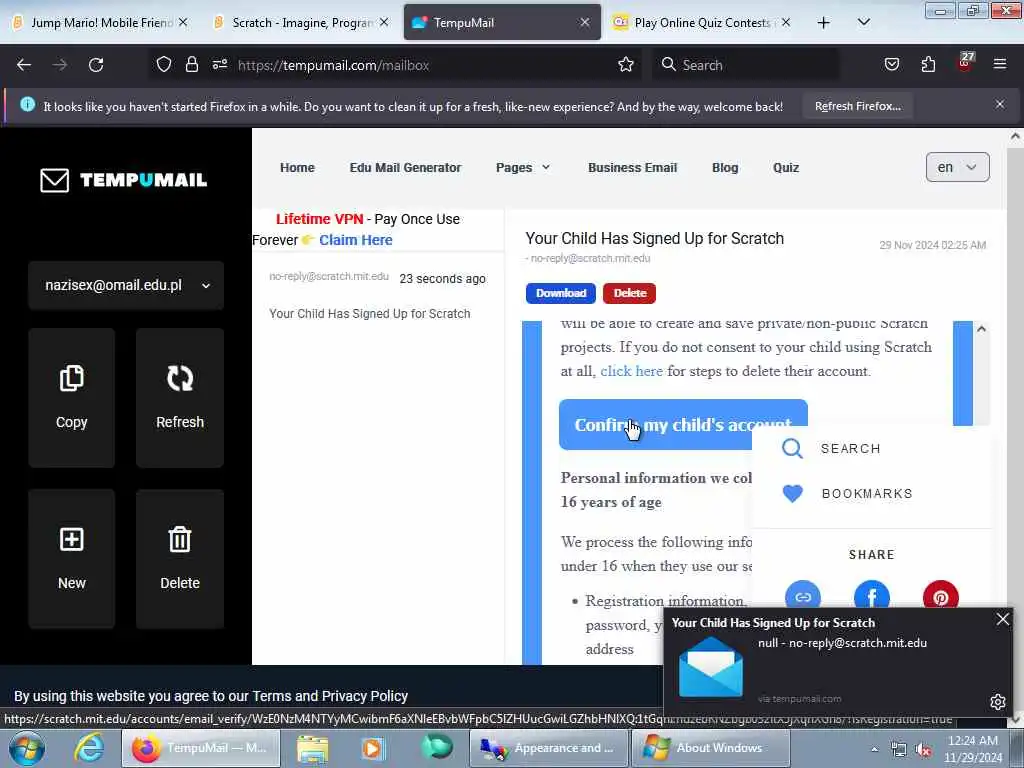The width and height of the screenshot is (1024, 768).
Task: Close the TempuMail tab
Action: tap(584, 22)
